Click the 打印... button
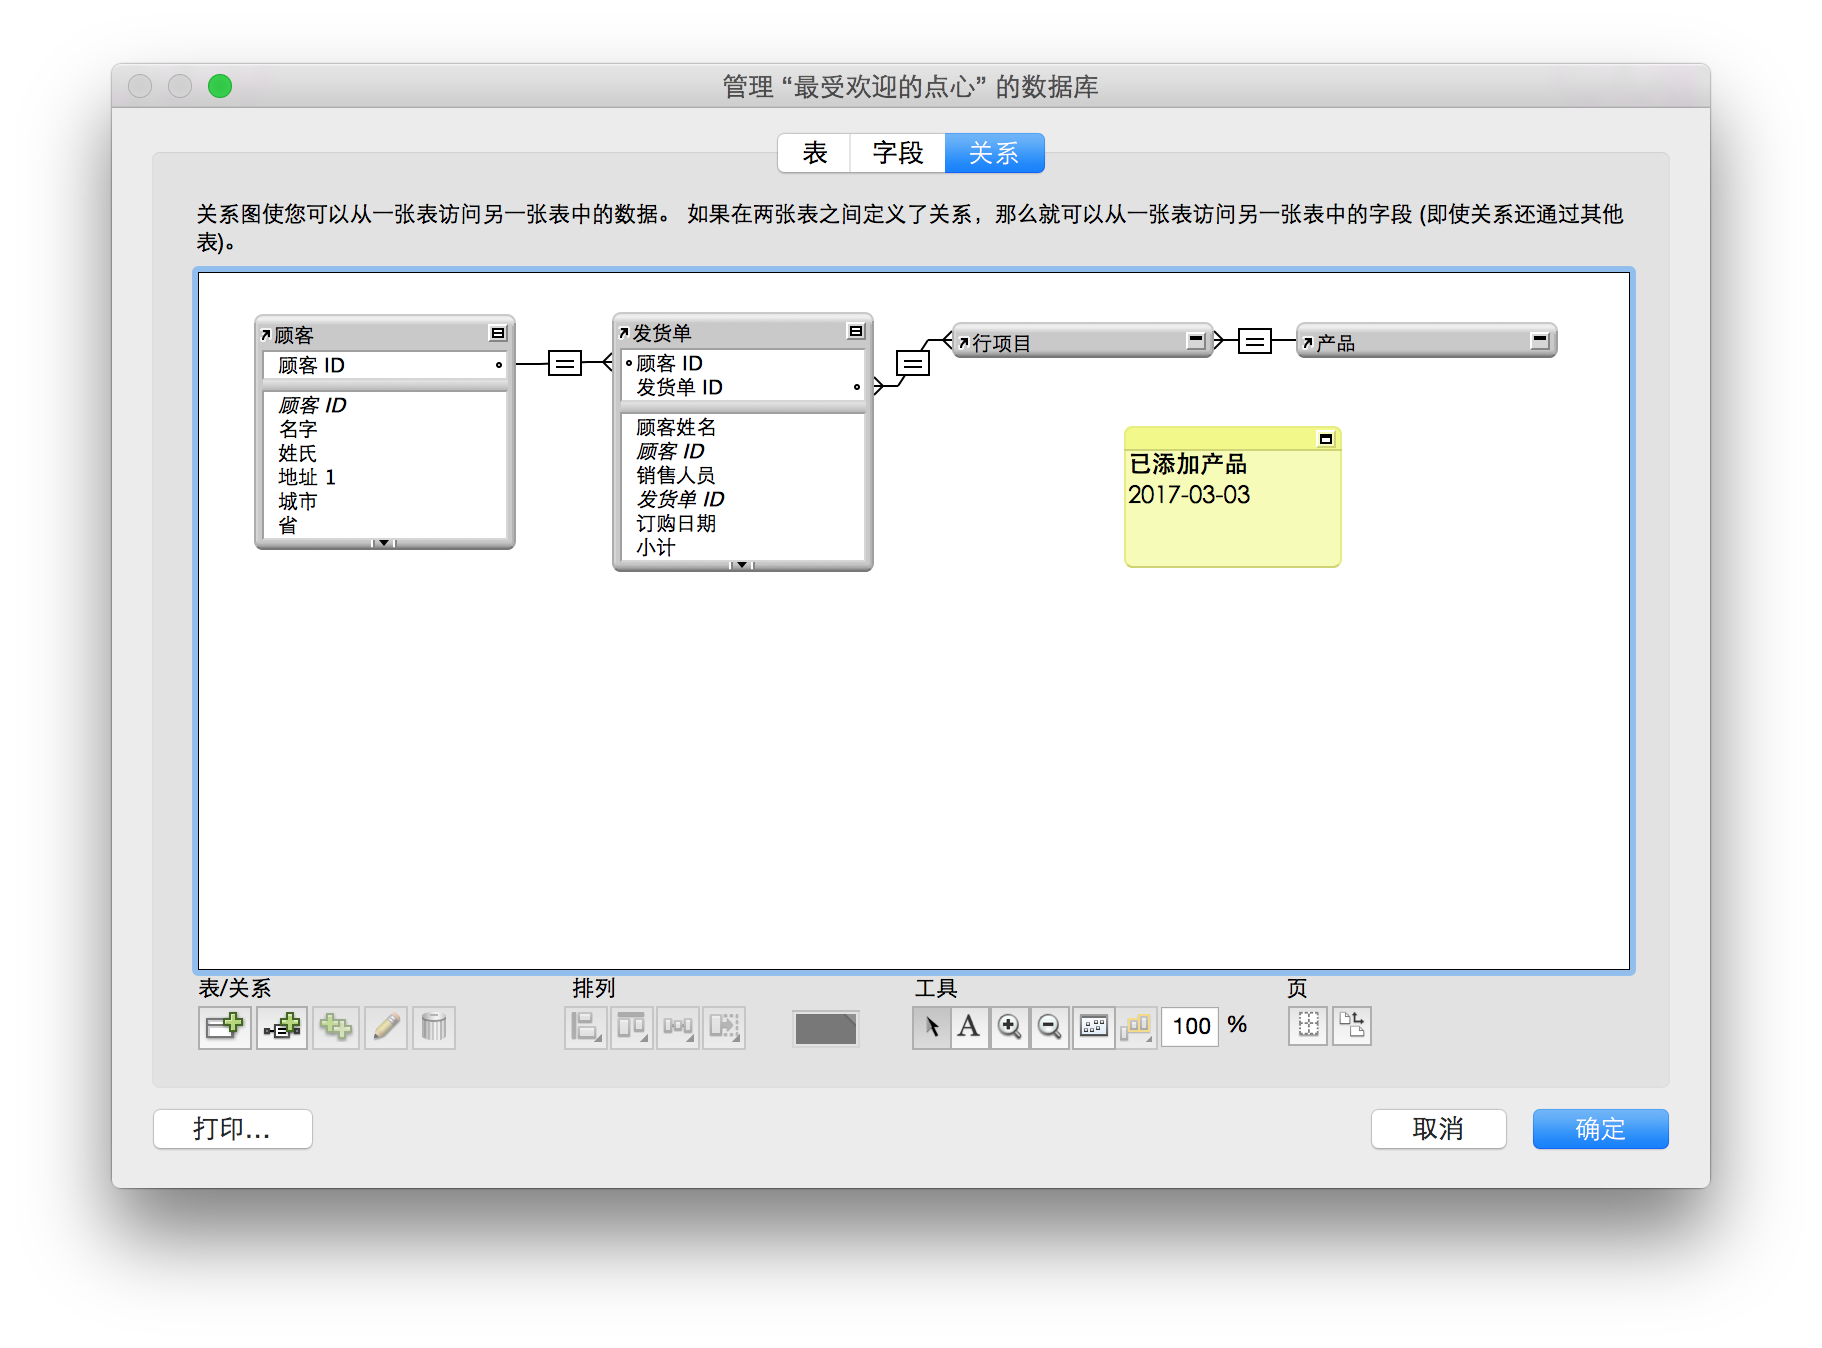 click(x=232, y=1128)
